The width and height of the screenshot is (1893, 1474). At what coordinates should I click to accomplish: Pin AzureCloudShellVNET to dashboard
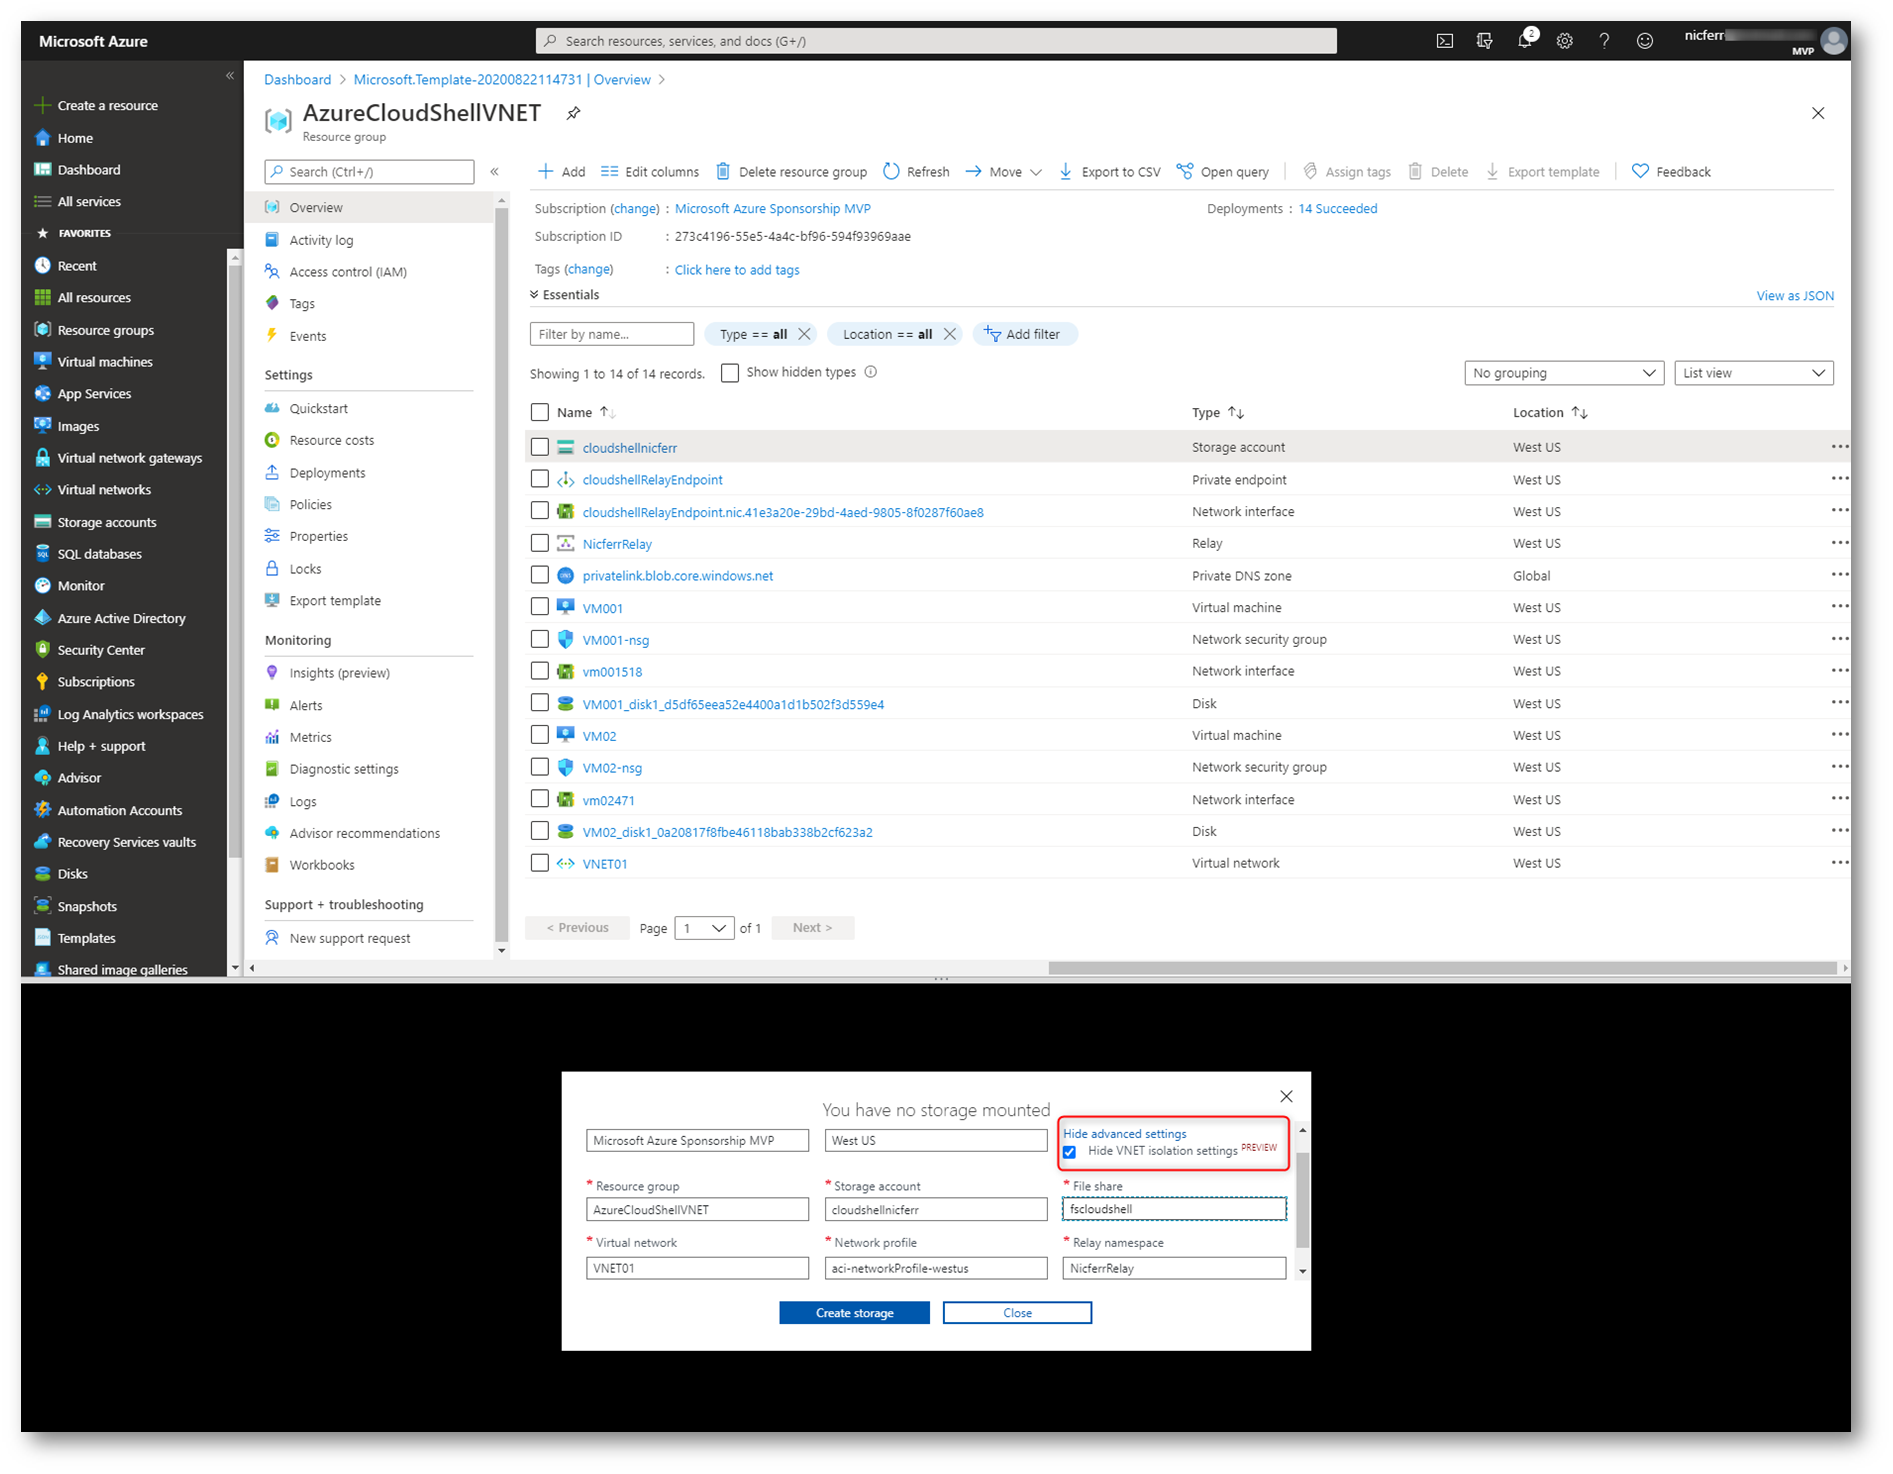click(x=573, y=113)
